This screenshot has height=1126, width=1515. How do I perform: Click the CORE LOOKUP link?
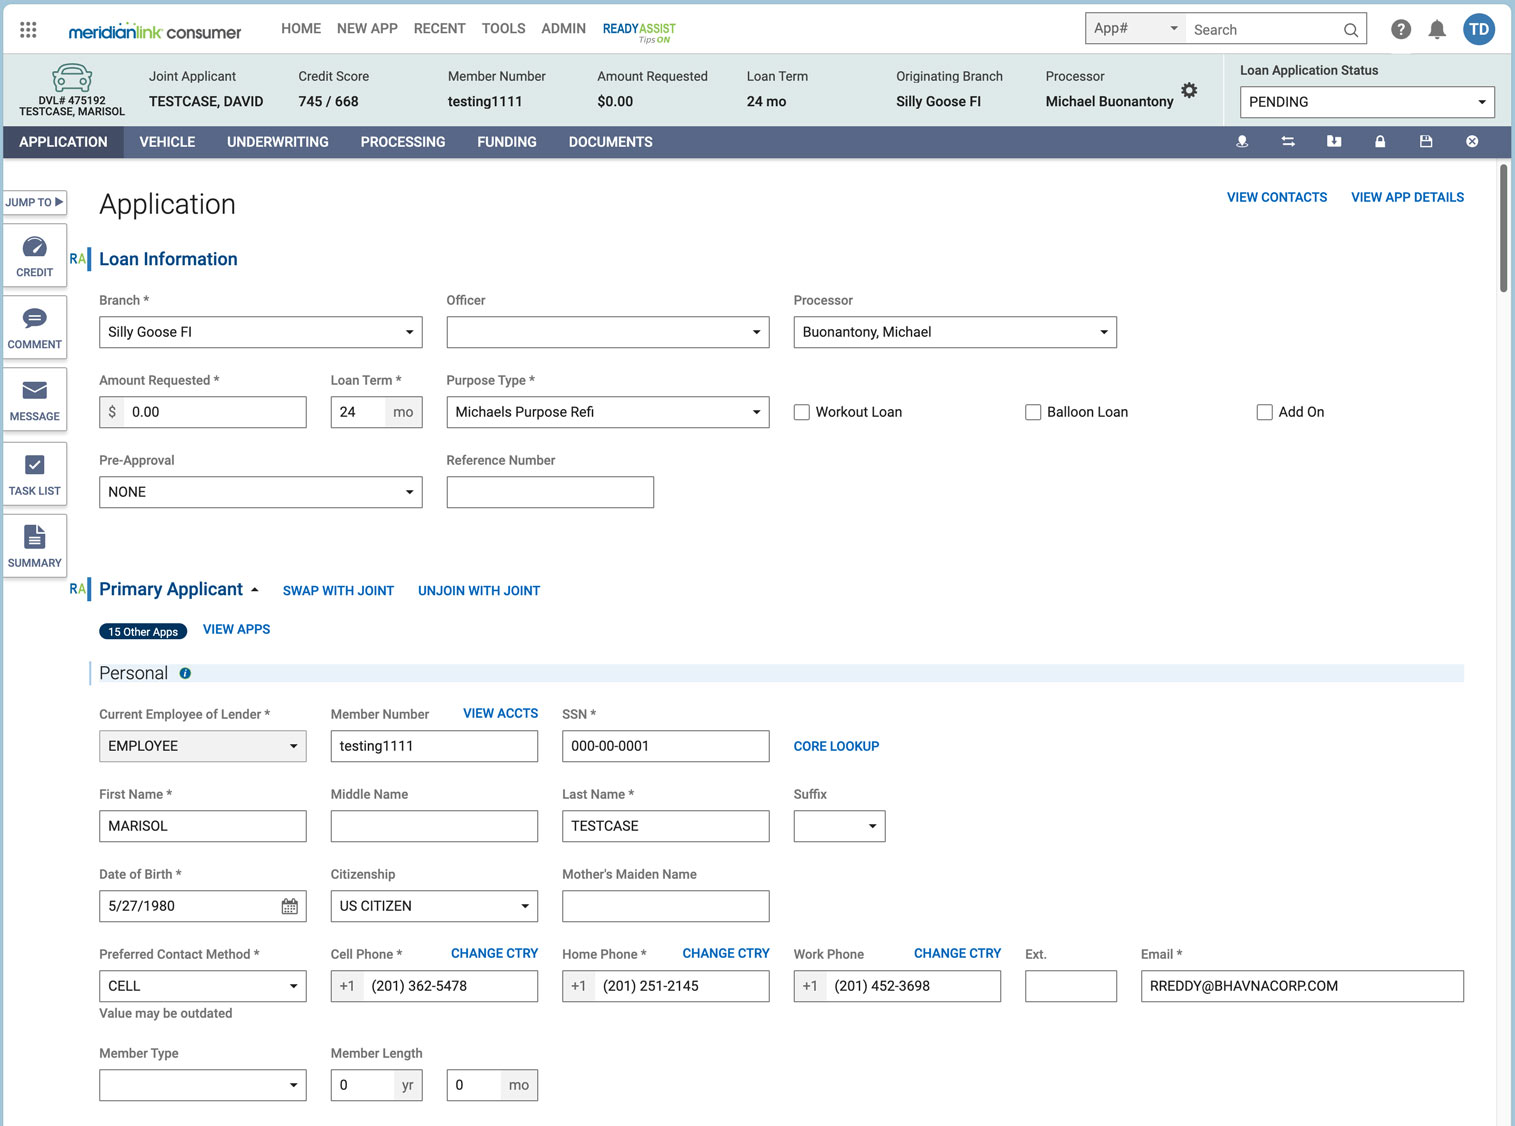tap(836, 746)
